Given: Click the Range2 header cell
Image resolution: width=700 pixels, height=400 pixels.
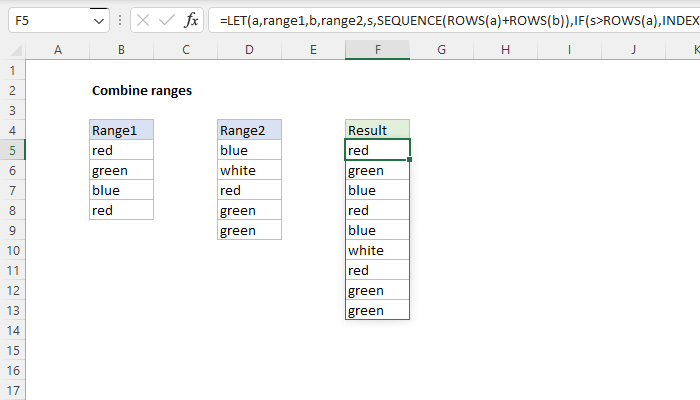Looking at the screenshot, I should coord(250,130).
